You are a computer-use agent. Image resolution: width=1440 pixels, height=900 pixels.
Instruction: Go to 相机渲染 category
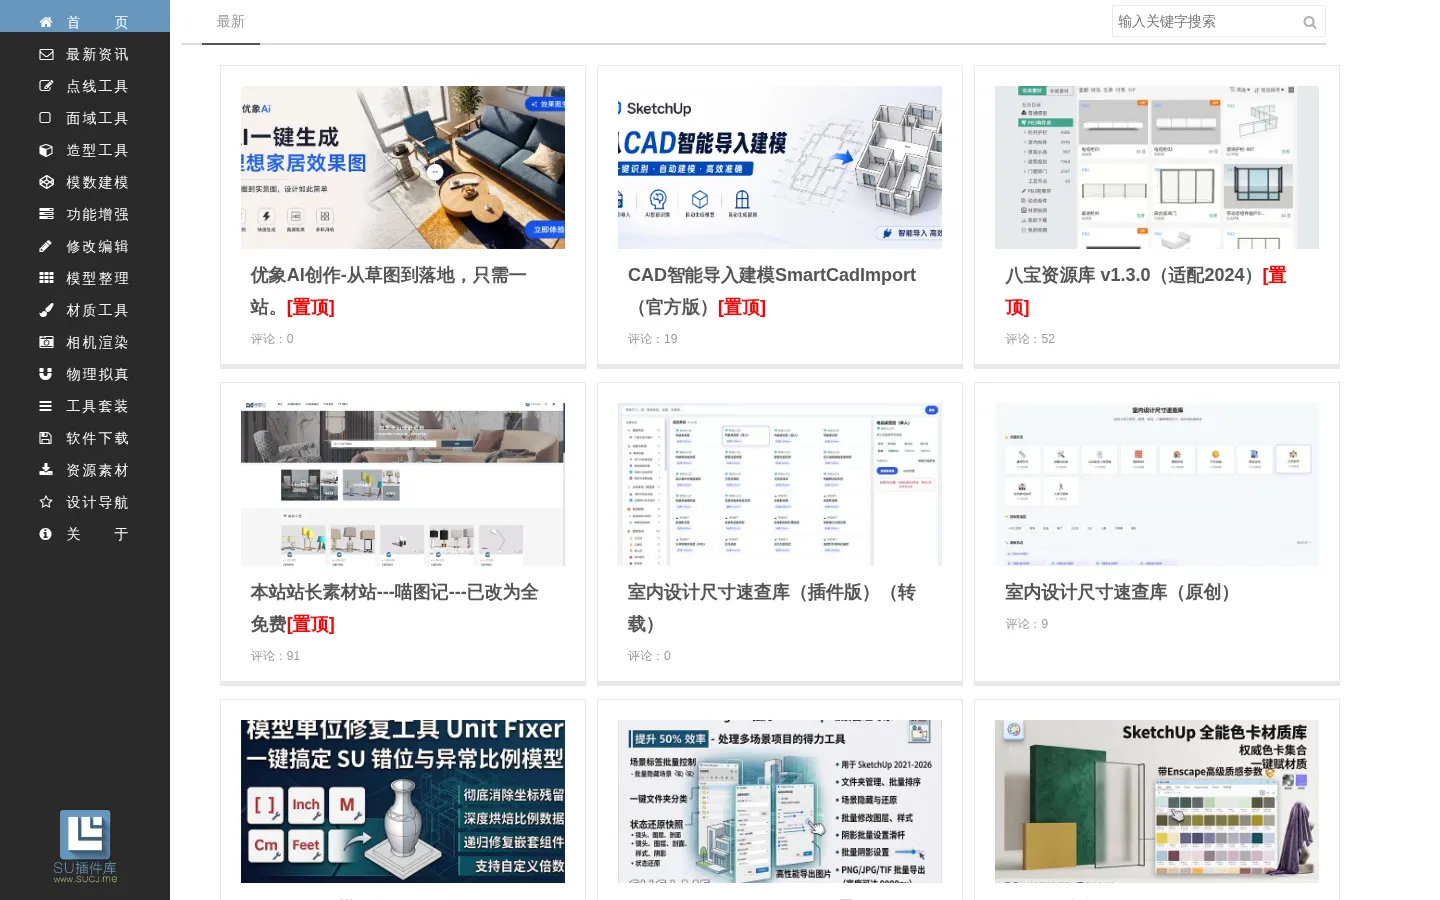pos(85,342)
